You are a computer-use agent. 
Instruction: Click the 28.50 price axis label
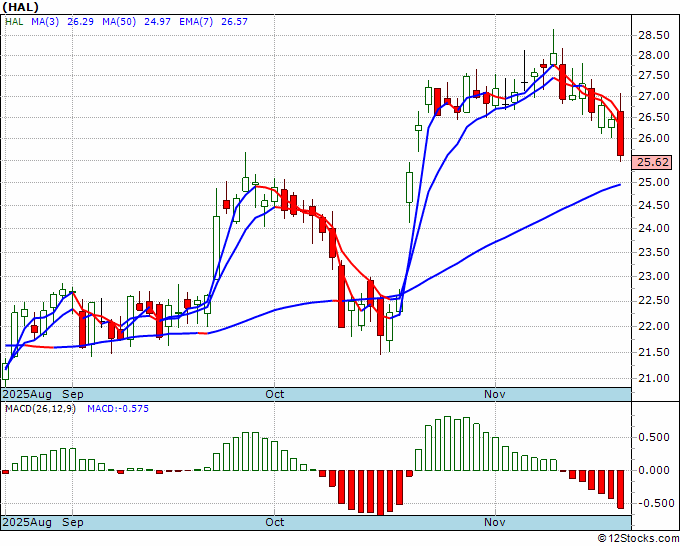pyautogui.click(x=654, y=36)
